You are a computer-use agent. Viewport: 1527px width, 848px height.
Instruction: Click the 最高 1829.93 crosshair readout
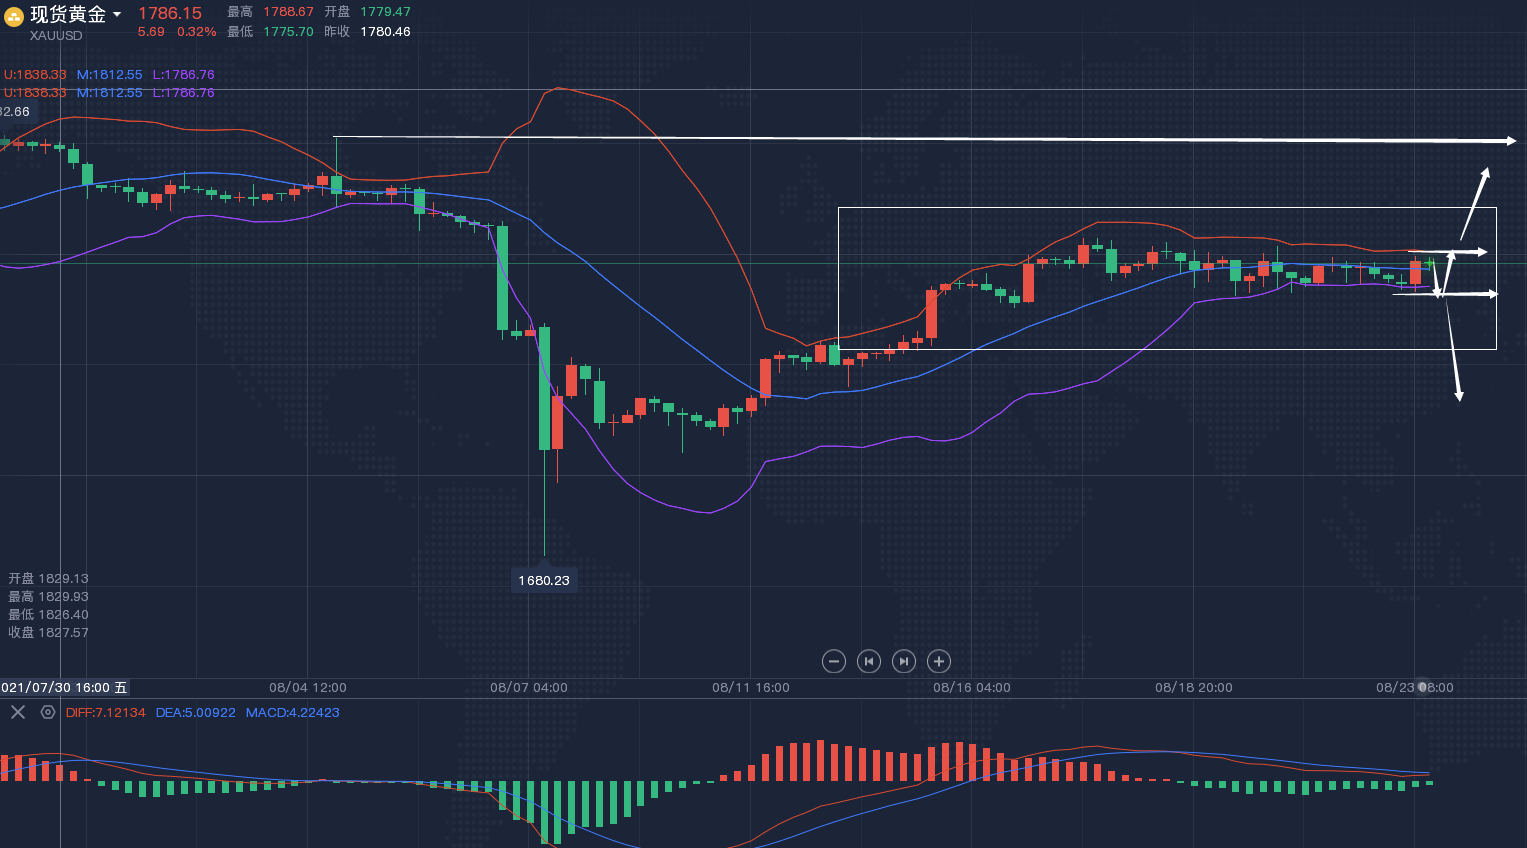[48, 597]
